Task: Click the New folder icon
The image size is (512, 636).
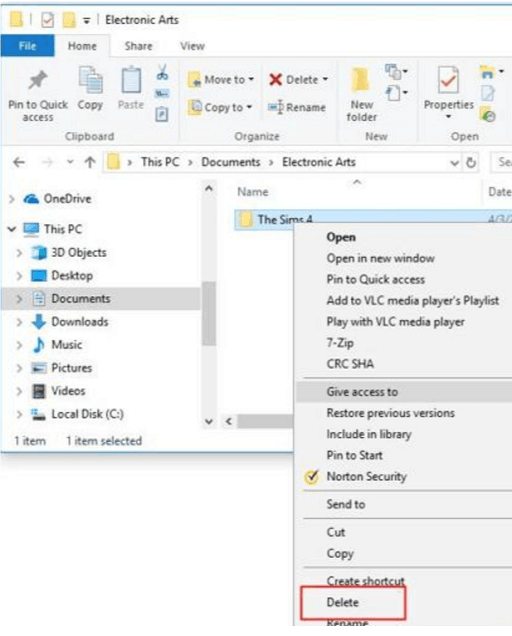Action: pos(360,80)
